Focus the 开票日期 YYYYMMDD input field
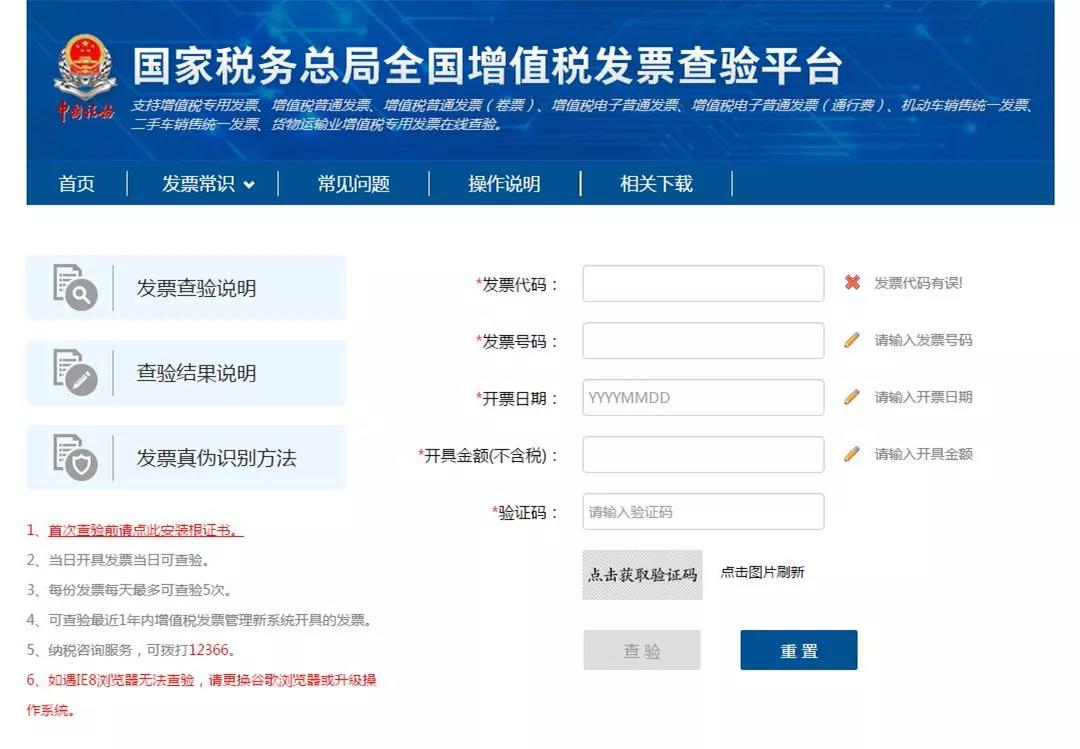The width and height of the screenshot is (1080, 749). click(x=703, y=398)
